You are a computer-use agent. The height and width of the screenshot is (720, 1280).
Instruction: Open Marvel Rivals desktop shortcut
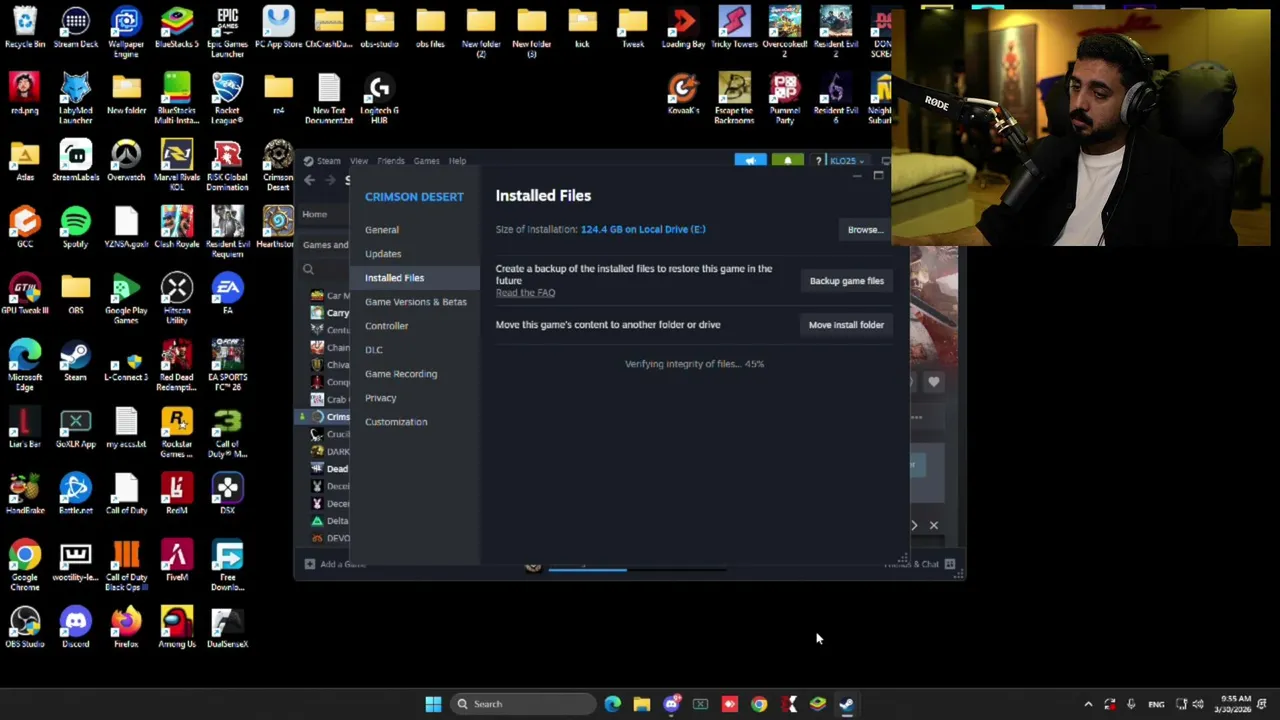(176, 165)
